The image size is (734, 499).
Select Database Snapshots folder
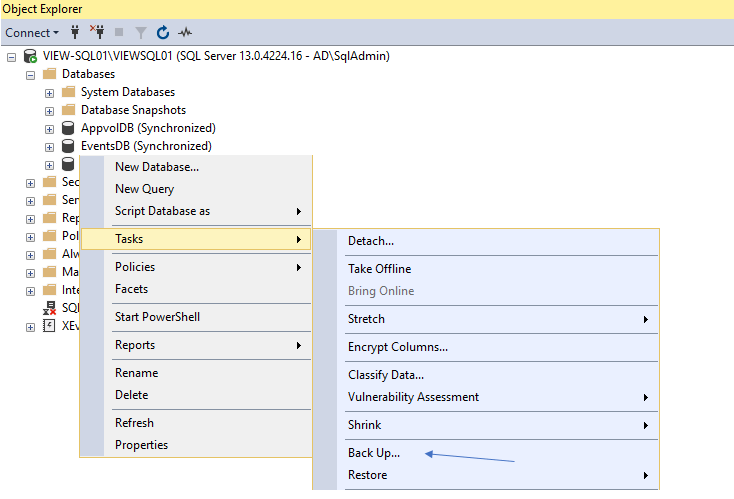pos(132,110)
